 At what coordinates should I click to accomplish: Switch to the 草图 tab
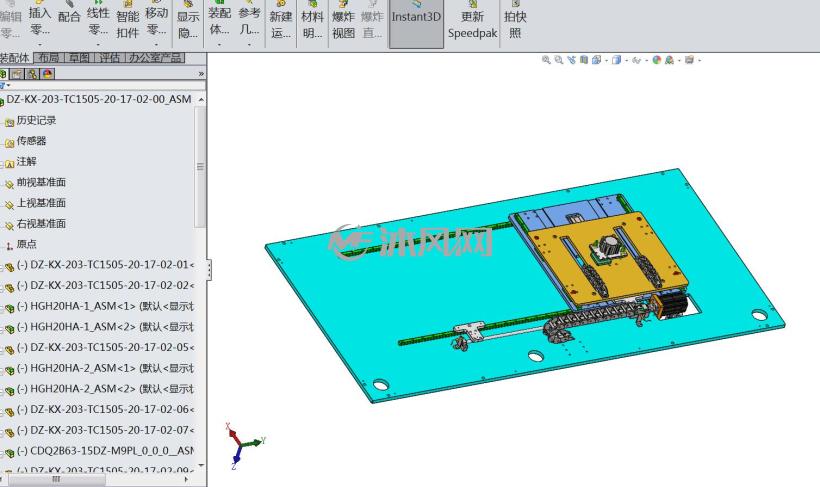tap(79, 58)
